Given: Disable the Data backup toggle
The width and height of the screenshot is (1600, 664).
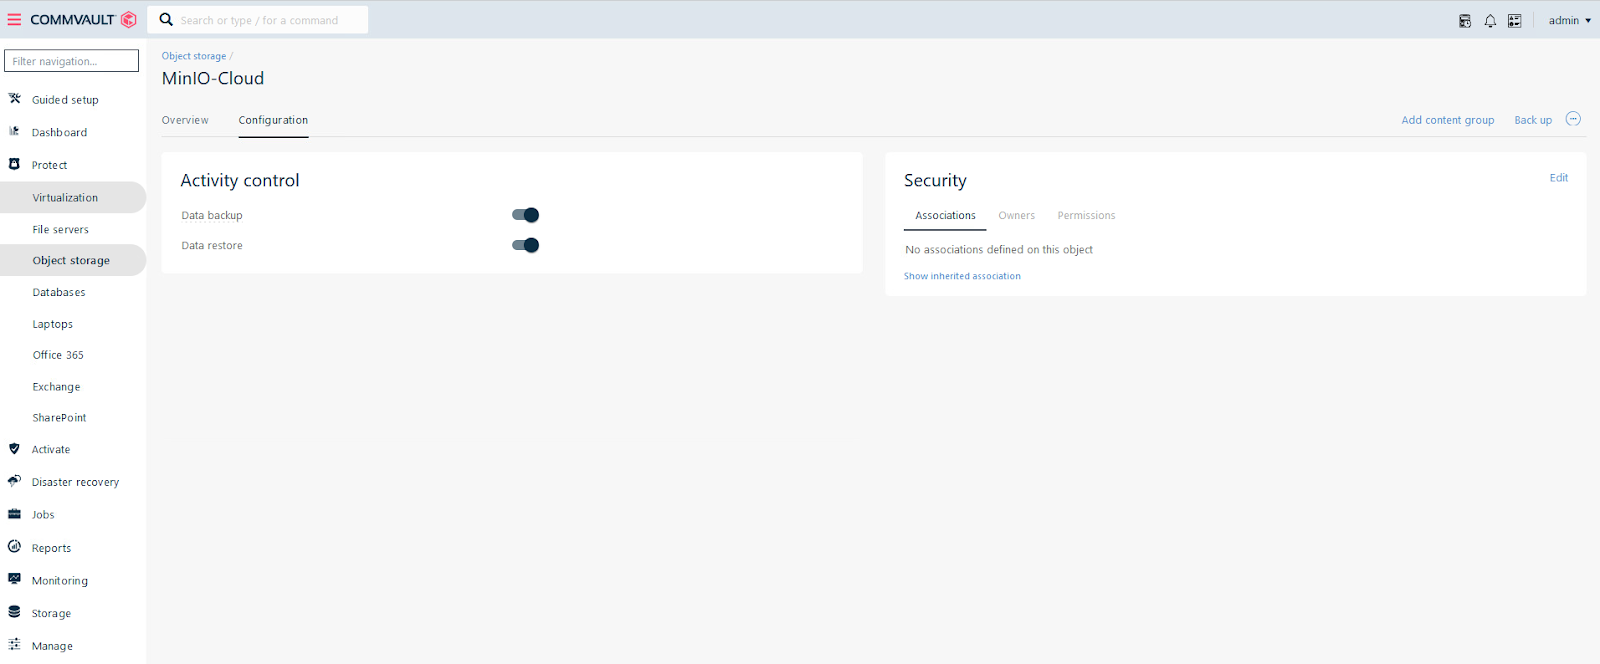Looking at the screenshot, I should point(525,215).
